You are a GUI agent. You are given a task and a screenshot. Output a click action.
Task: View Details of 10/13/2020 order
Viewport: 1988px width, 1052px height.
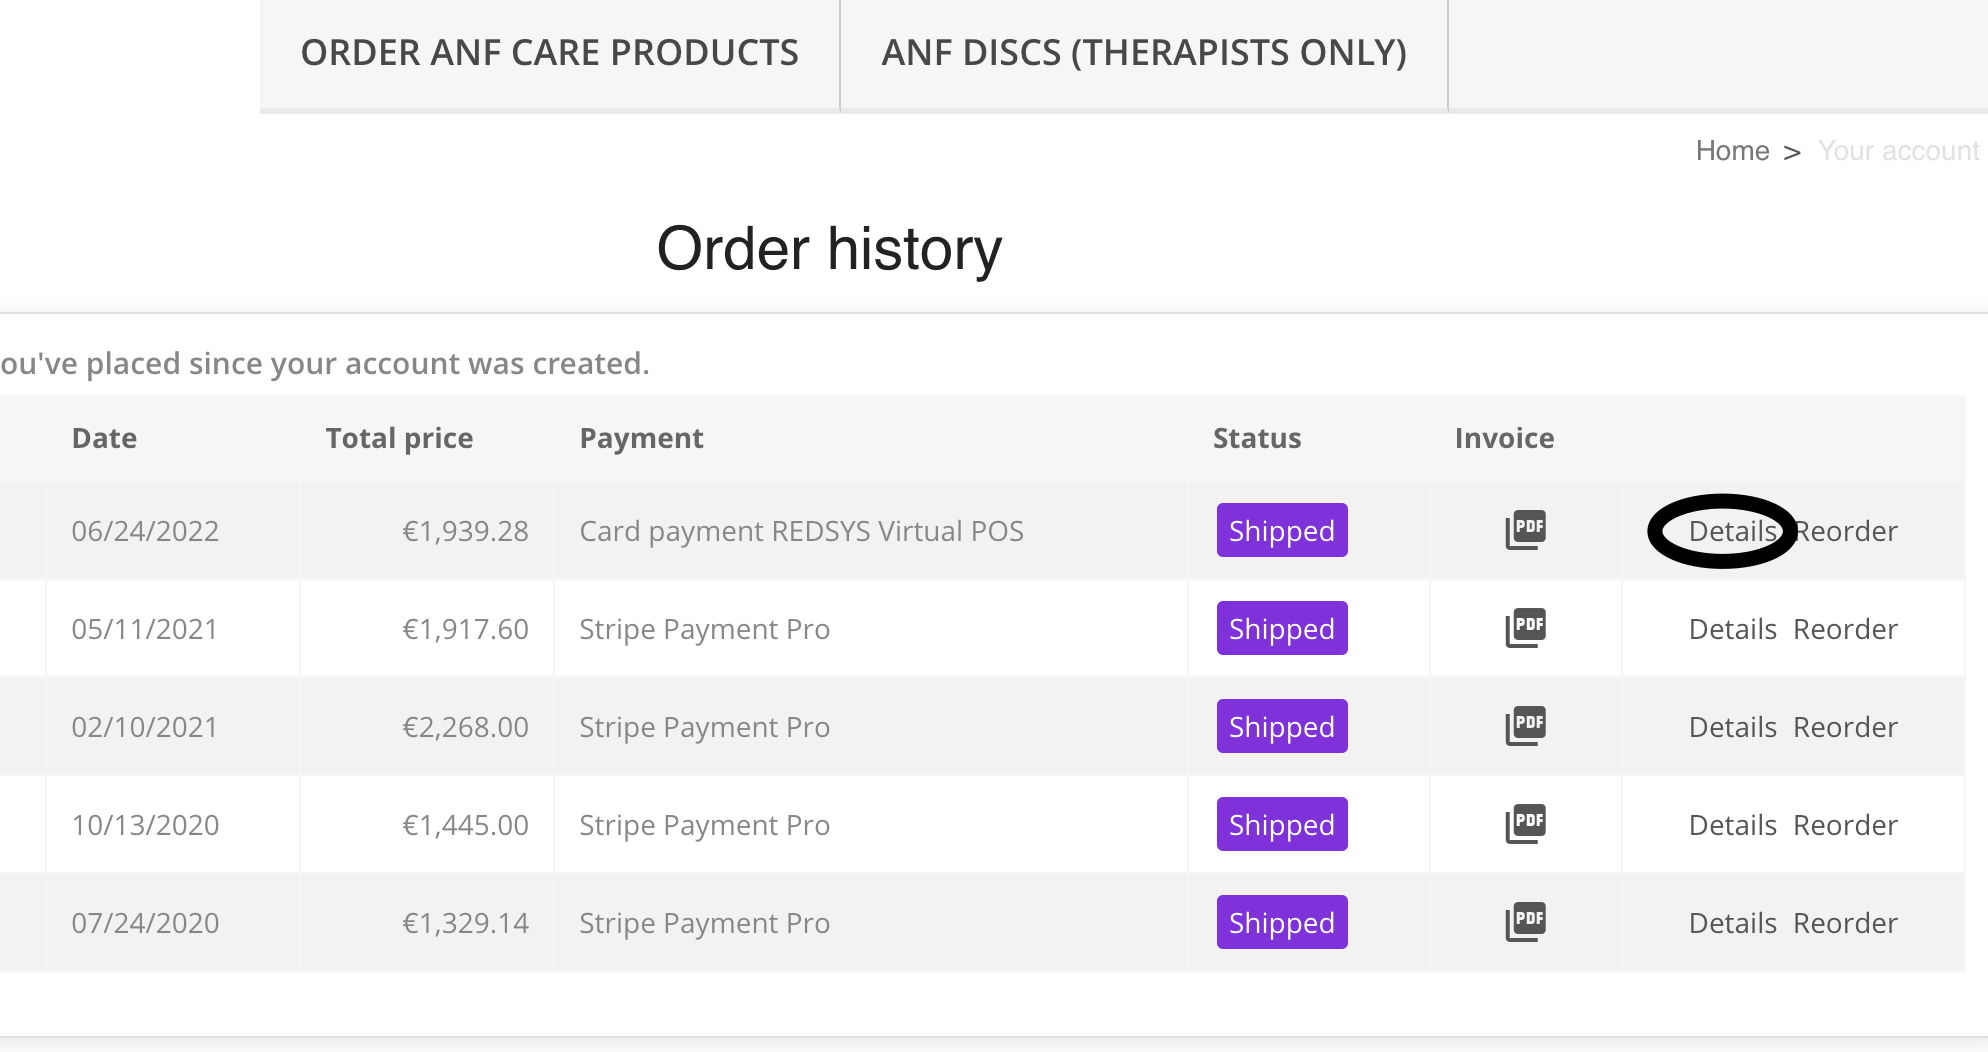1732,825
